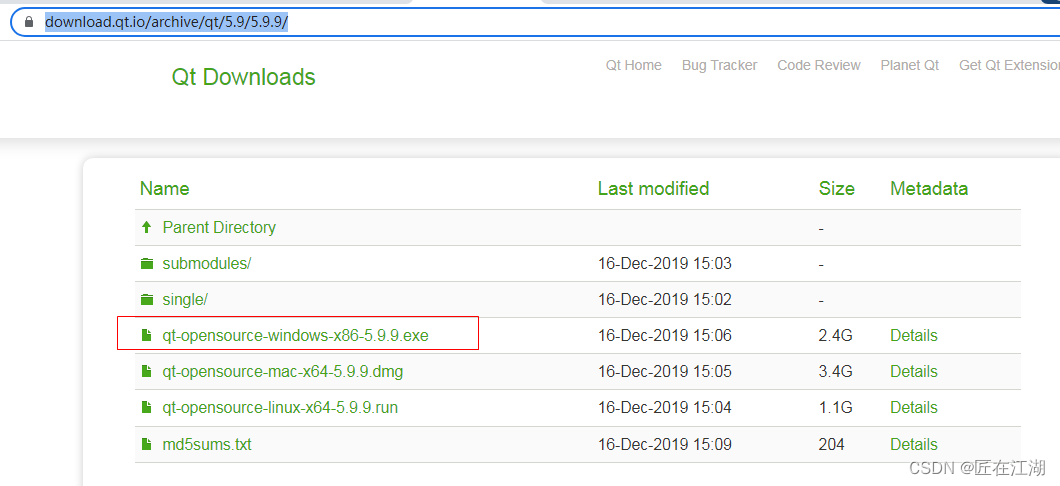Open Code Review nav link
This screenshot has width=1060, height=486.
(x=819, y=65)
